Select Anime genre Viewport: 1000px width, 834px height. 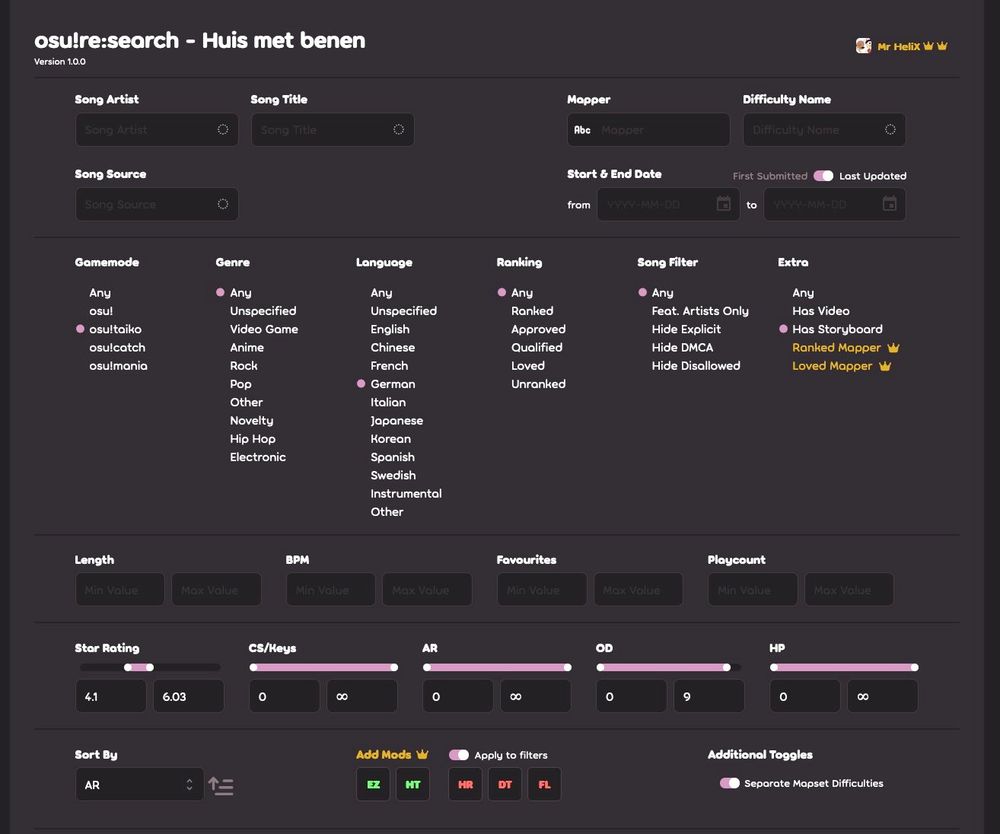[247, 348]
